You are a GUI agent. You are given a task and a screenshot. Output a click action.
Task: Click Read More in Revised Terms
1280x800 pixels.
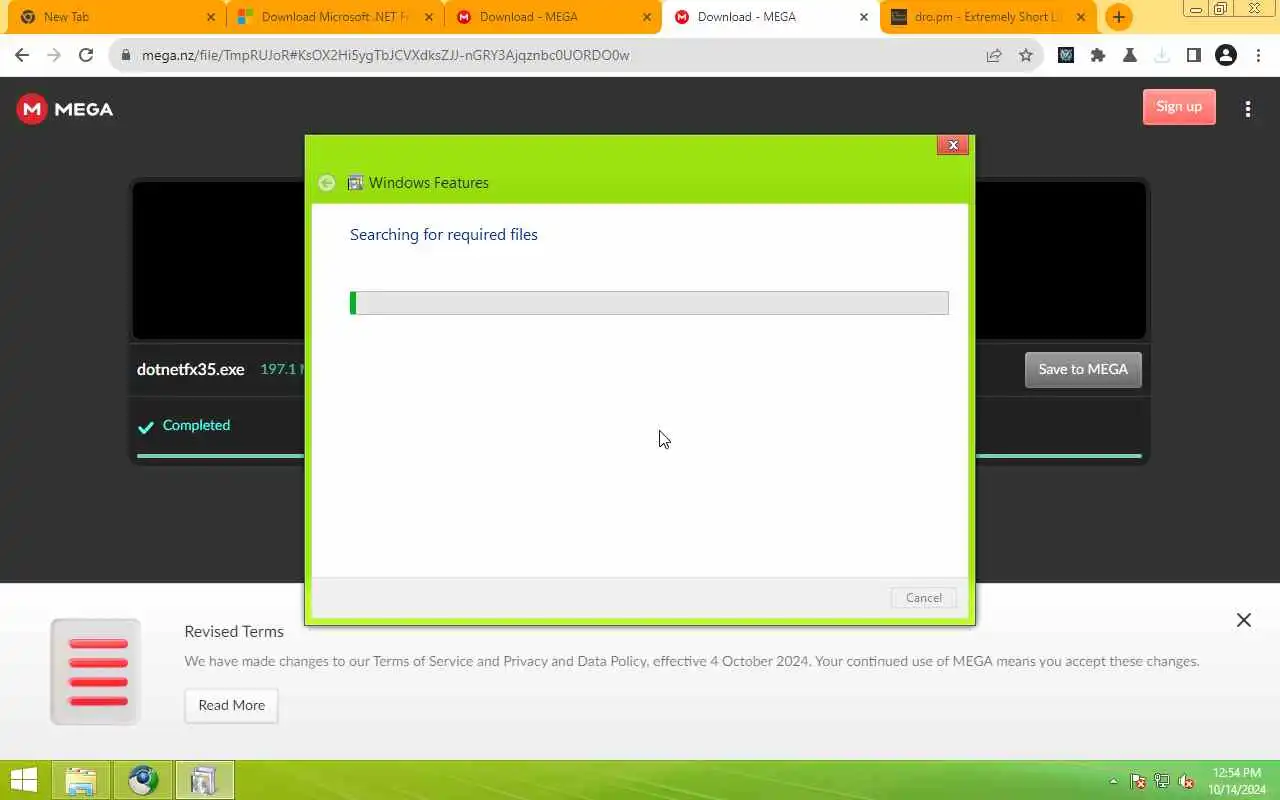pos(231,705)
